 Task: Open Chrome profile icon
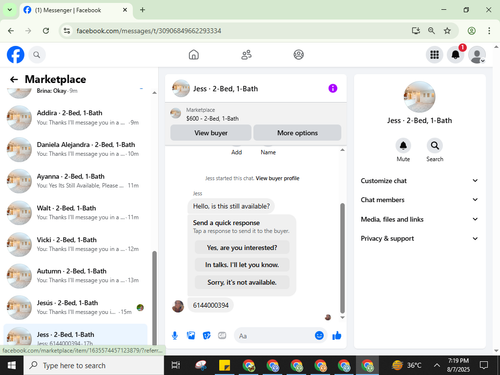(x=471, y=31)
